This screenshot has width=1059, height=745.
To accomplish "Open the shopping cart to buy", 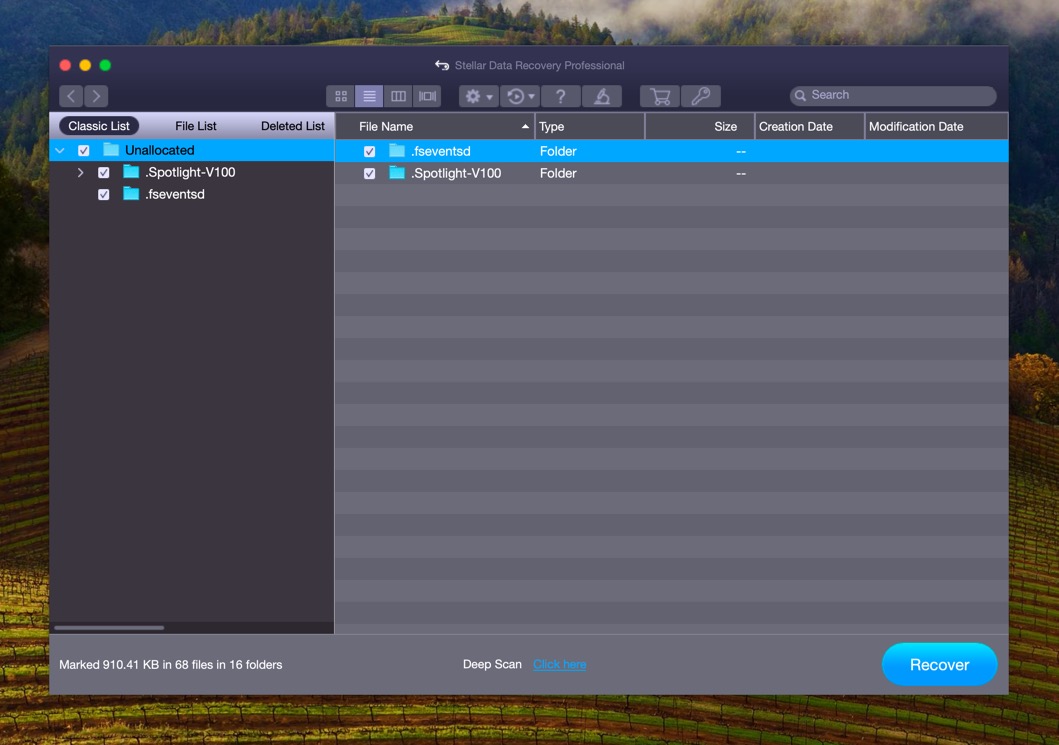I will coord(660,96).
